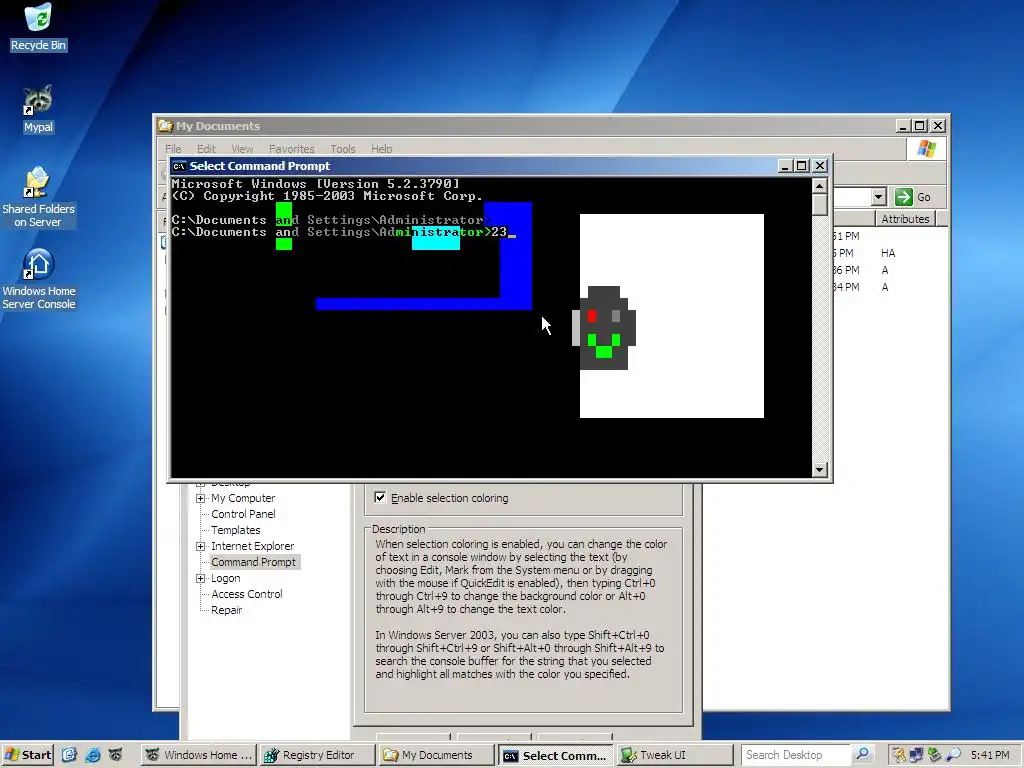Switch to My Documents taskbar button

pos(436,755)
